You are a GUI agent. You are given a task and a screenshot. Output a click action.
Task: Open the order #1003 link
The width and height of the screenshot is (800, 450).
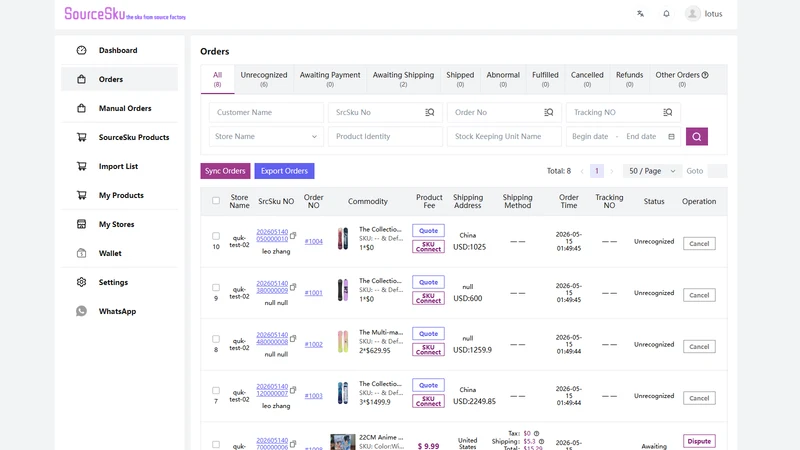coord(313,395)
